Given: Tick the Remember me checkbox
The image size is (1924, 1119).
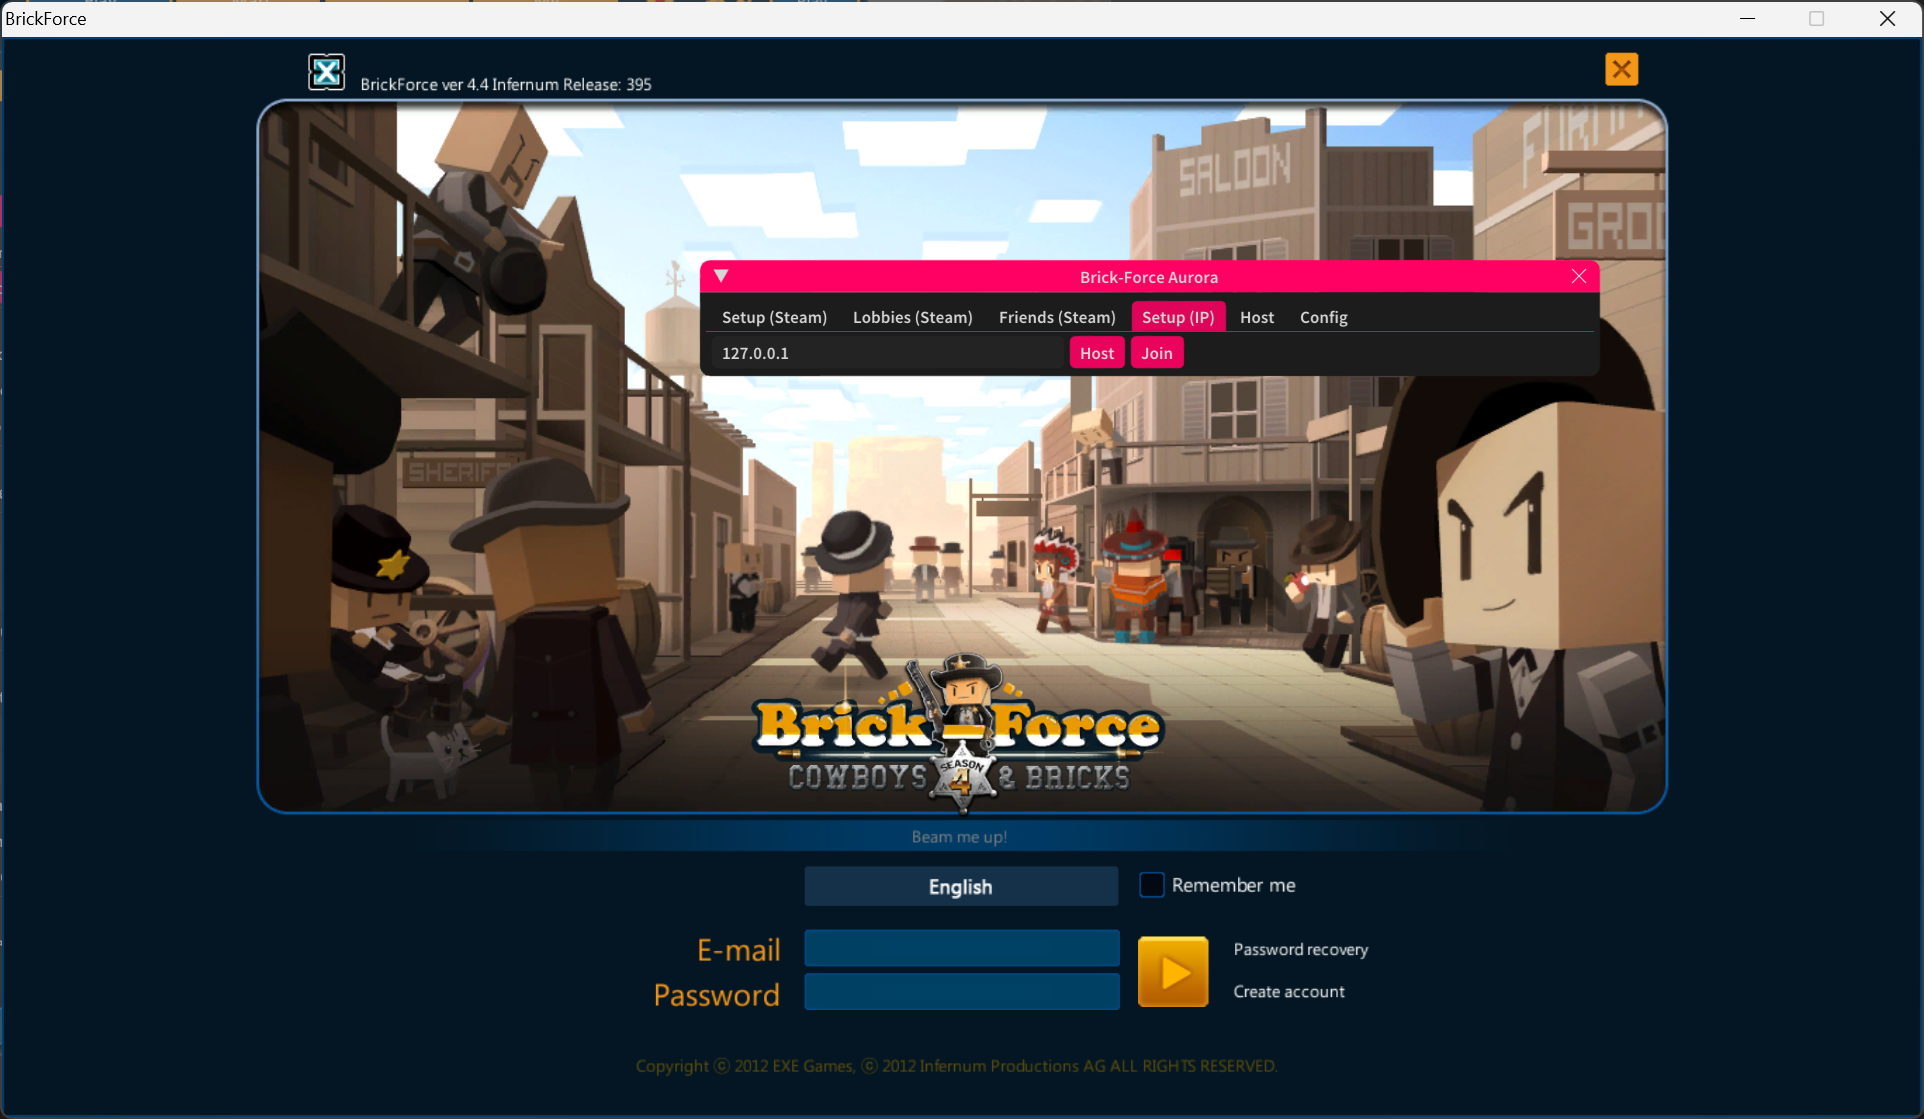Looking at the screenshot, I should [1152, 885].
